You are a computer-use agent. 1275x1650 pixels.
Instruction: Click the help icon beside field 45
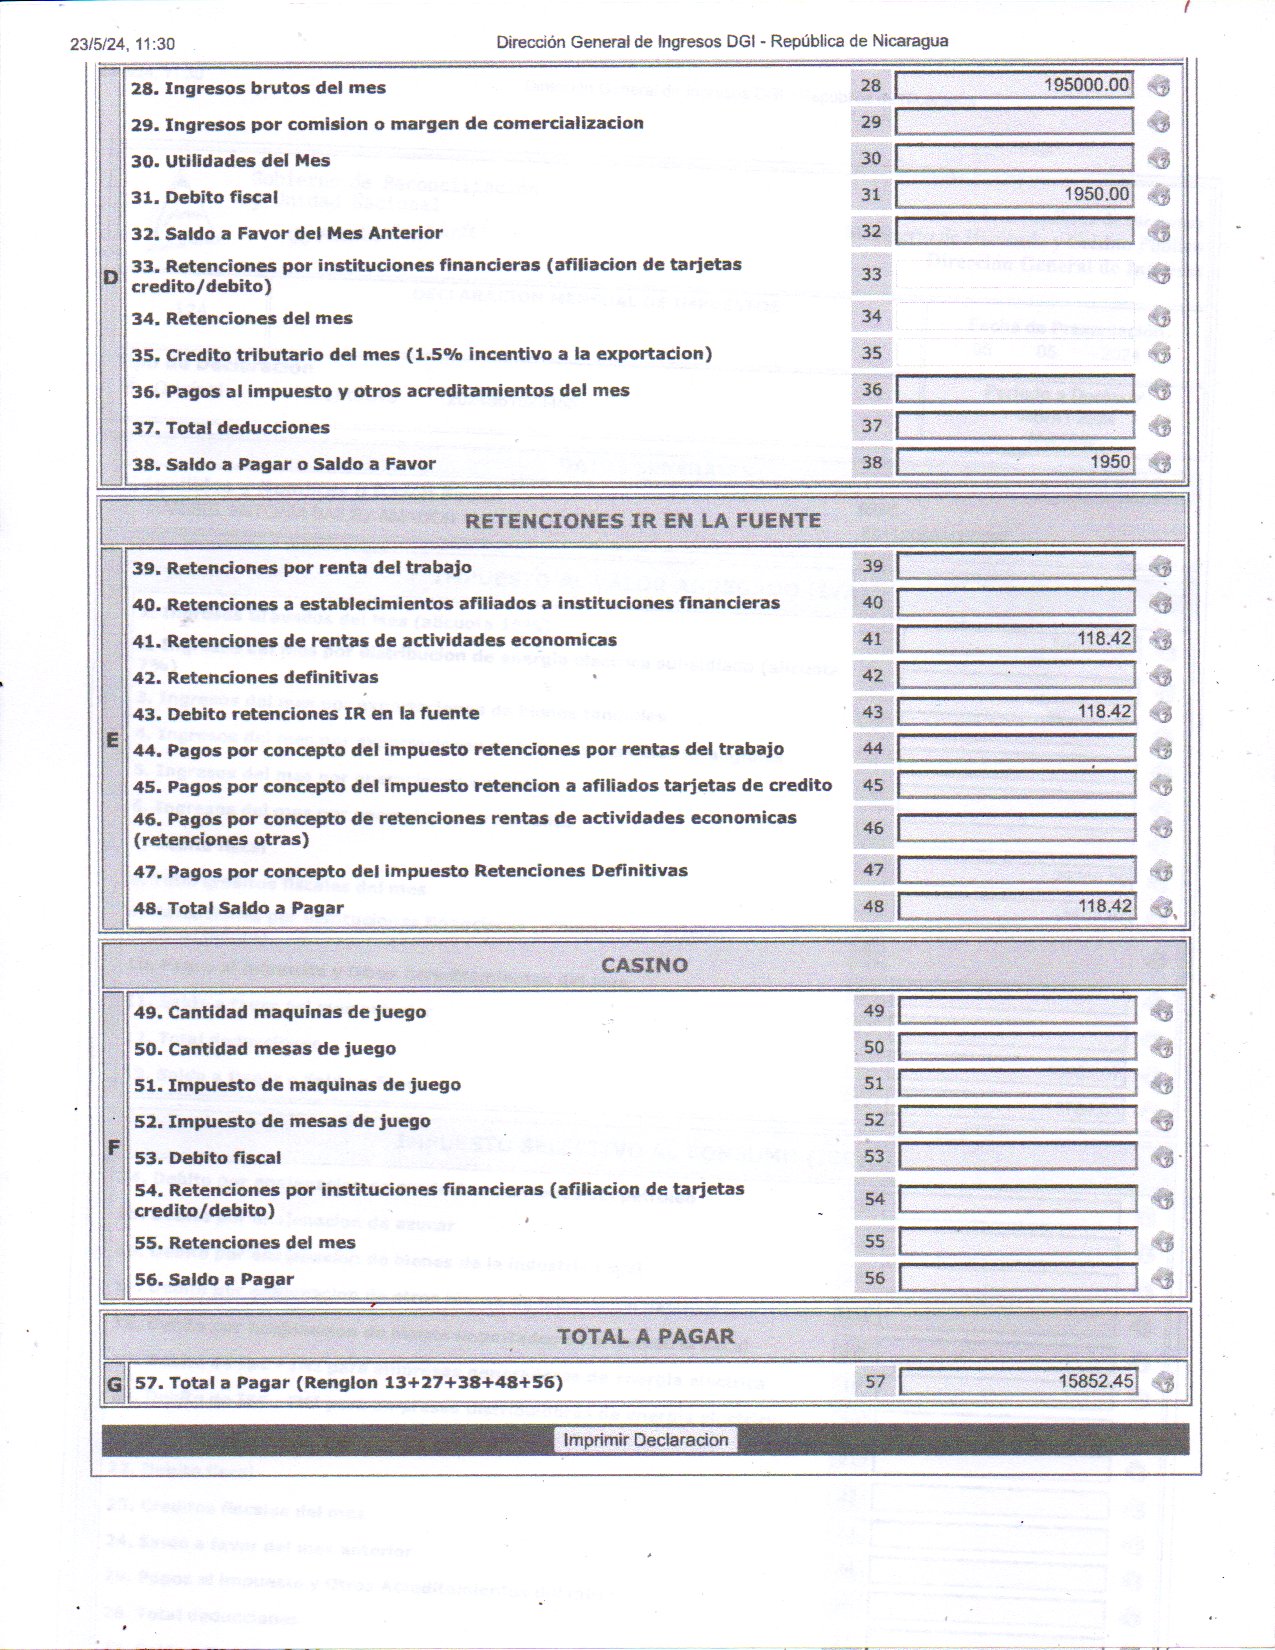[1160, 786]
